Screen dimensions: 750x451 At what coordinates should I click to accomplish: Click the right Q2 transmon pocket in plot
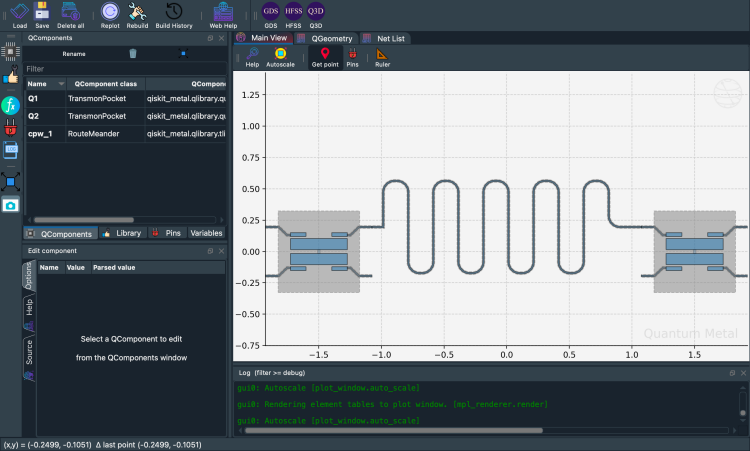(695, 252)
